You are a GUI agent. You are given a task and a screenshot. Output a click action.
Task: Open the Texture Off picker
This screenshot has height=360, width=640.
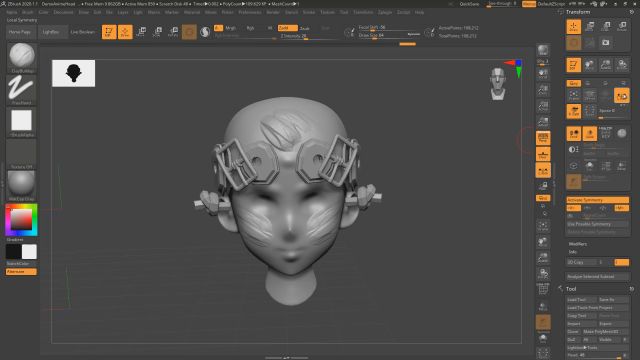tap(22, 154)
